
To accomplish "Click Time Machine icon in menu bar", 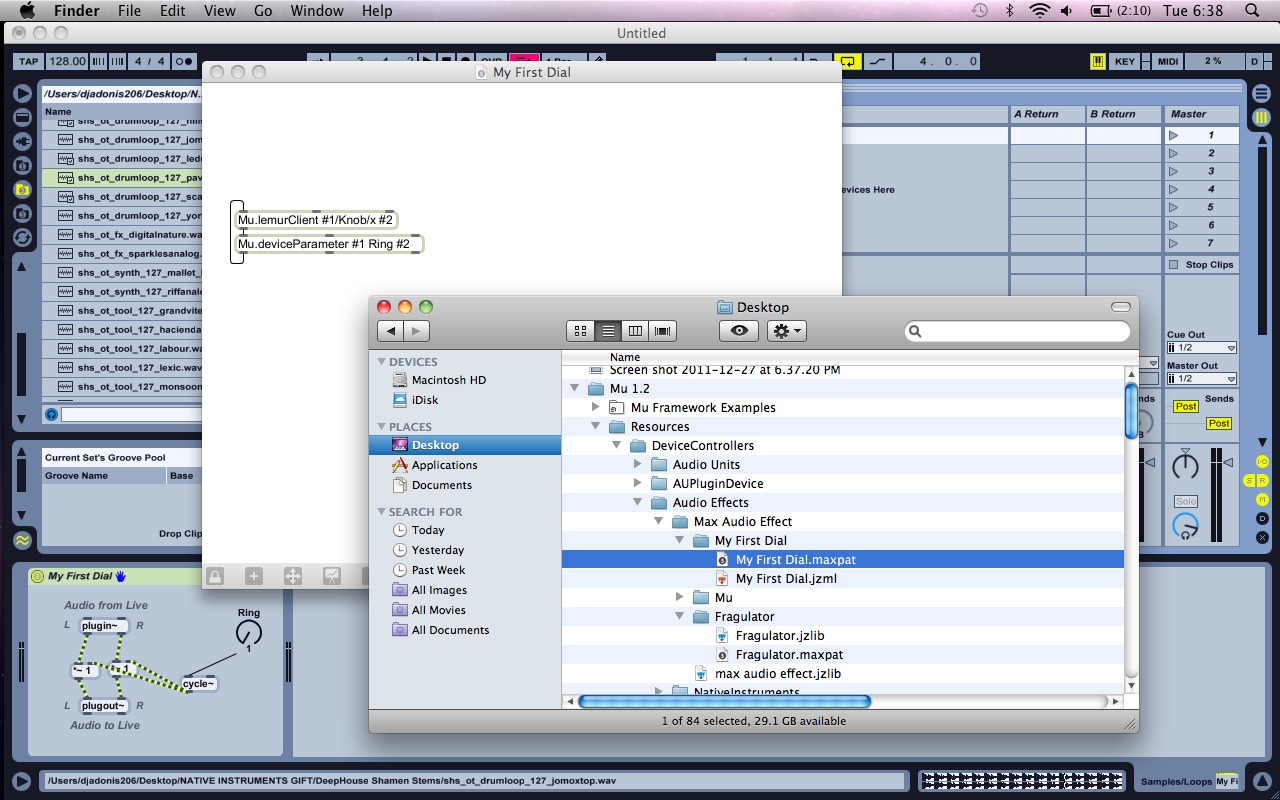I will (x=980, y=11).
